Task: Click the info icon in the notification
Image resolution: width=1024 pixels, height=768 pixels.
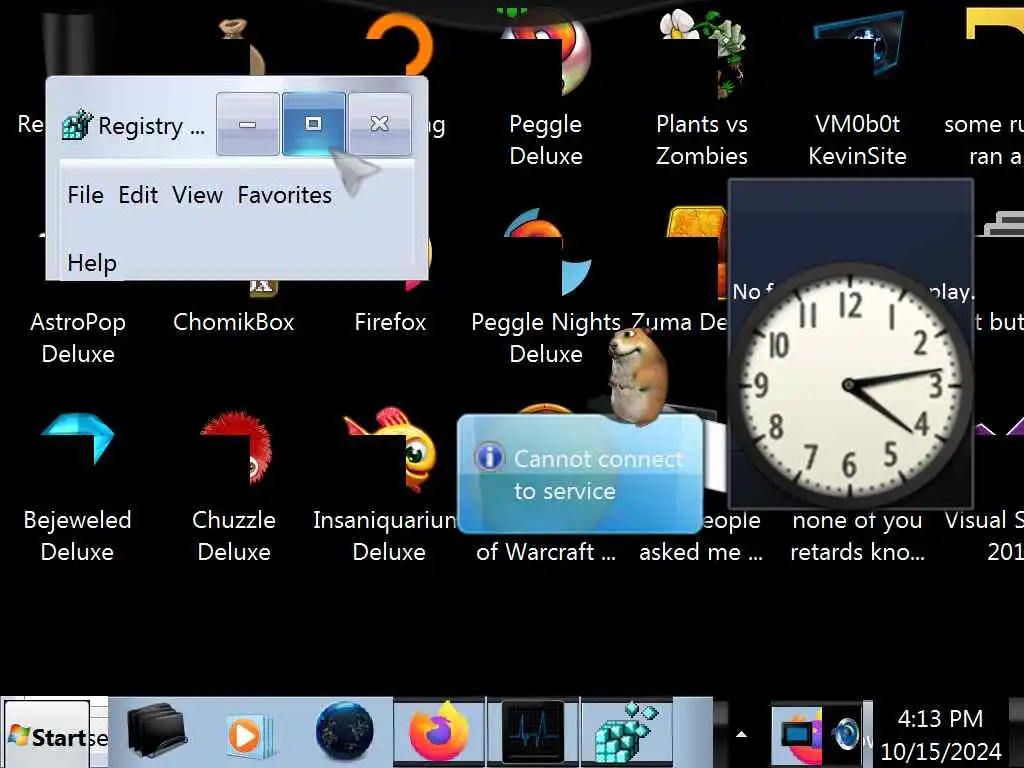Action: coord(490,457)
